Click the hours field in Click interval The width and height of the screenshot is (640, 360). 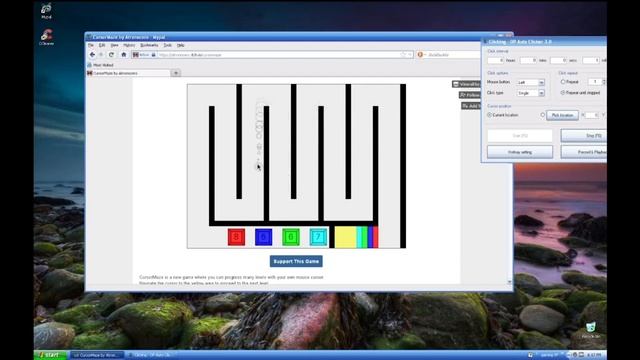[x=496, y=60]
